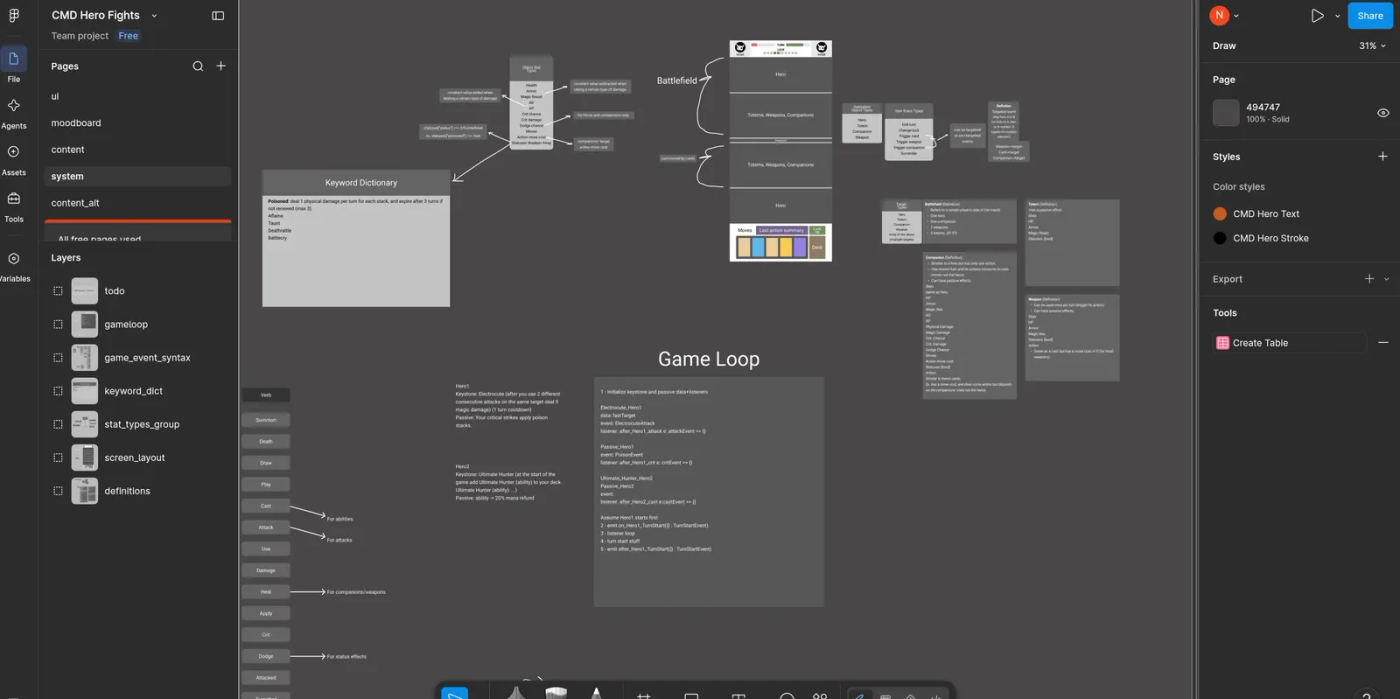The height and width of the screenshot is (699, 1400).
Task: Open the 31% zoom dropdown
Action: [x=1372, y=46]
